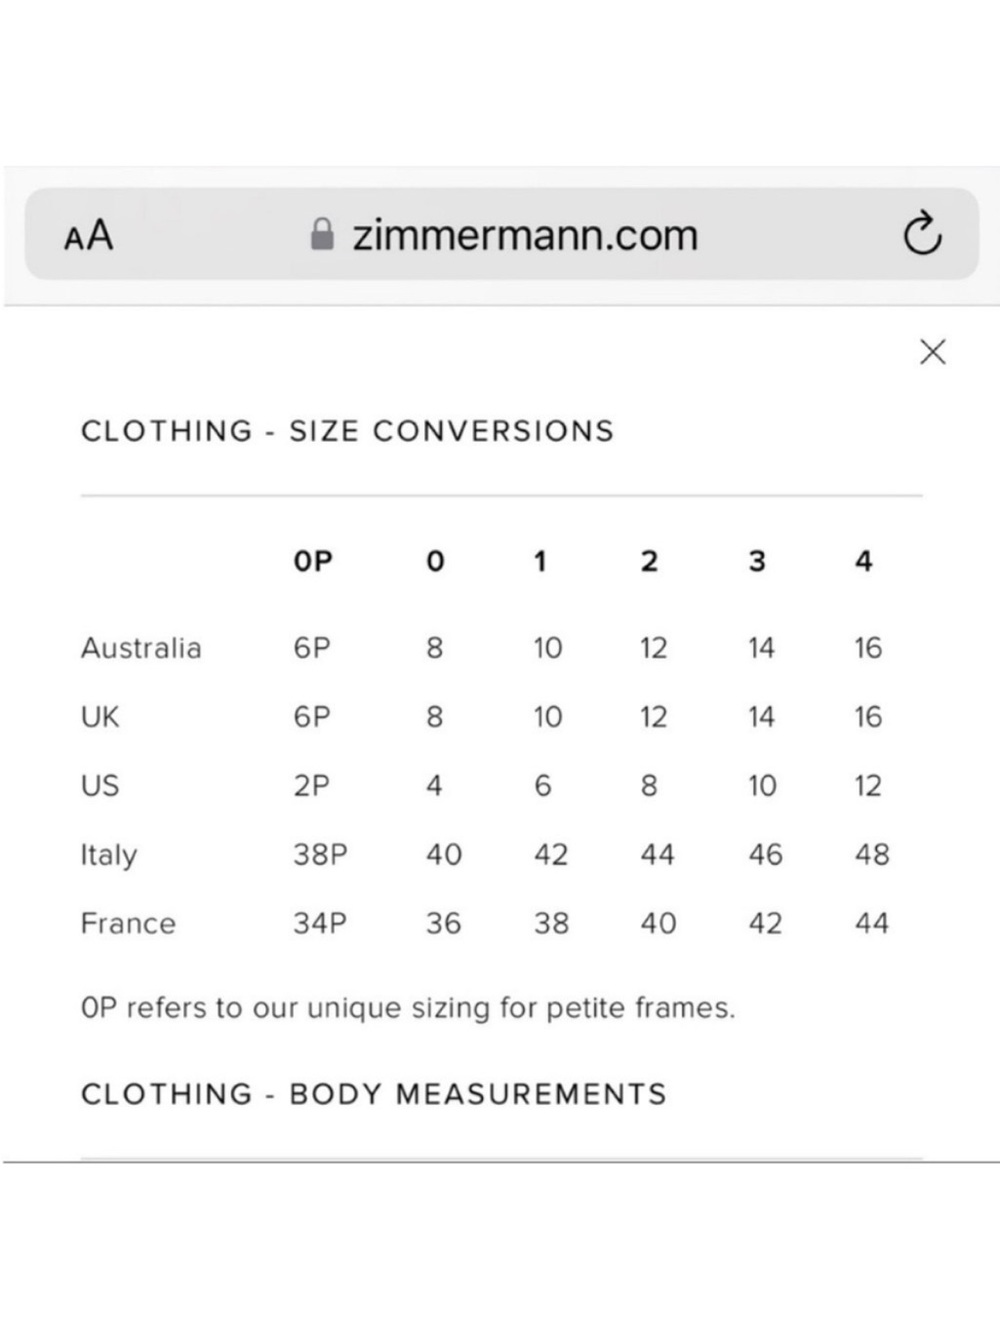Image resolution: width=1000 pixels, height=1333 pixels.
Task: Click the size 2 column header
Action: (649, 561)
